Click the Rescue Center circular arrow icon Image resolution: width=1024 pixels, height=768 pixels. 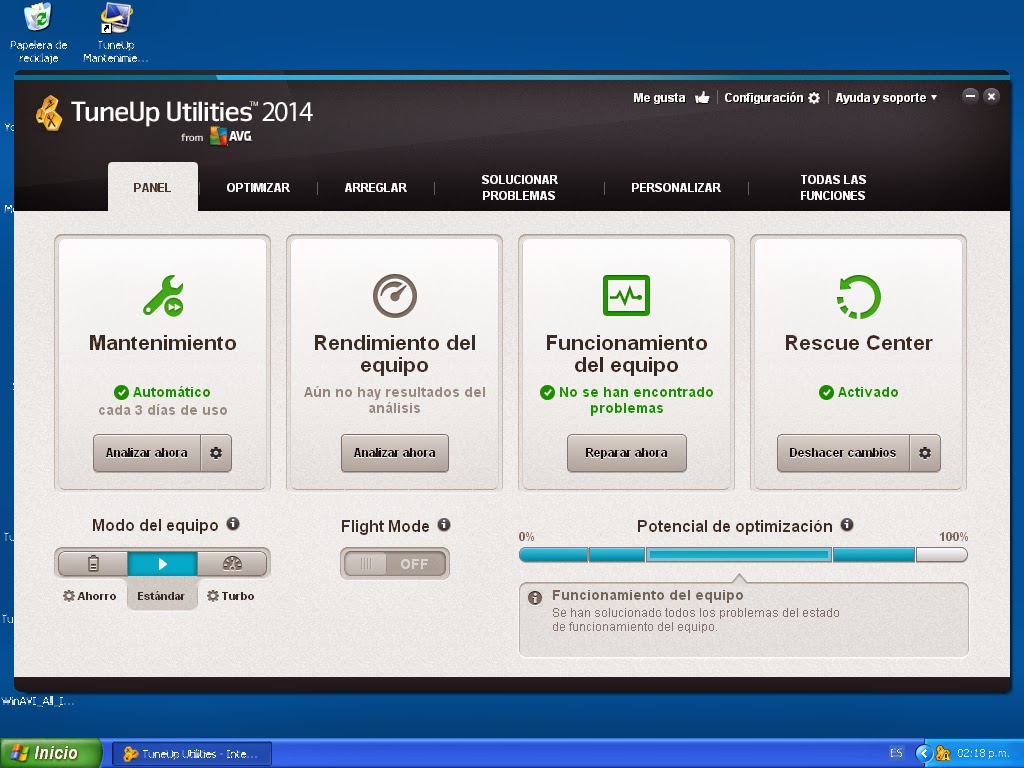tap(858, 295)
